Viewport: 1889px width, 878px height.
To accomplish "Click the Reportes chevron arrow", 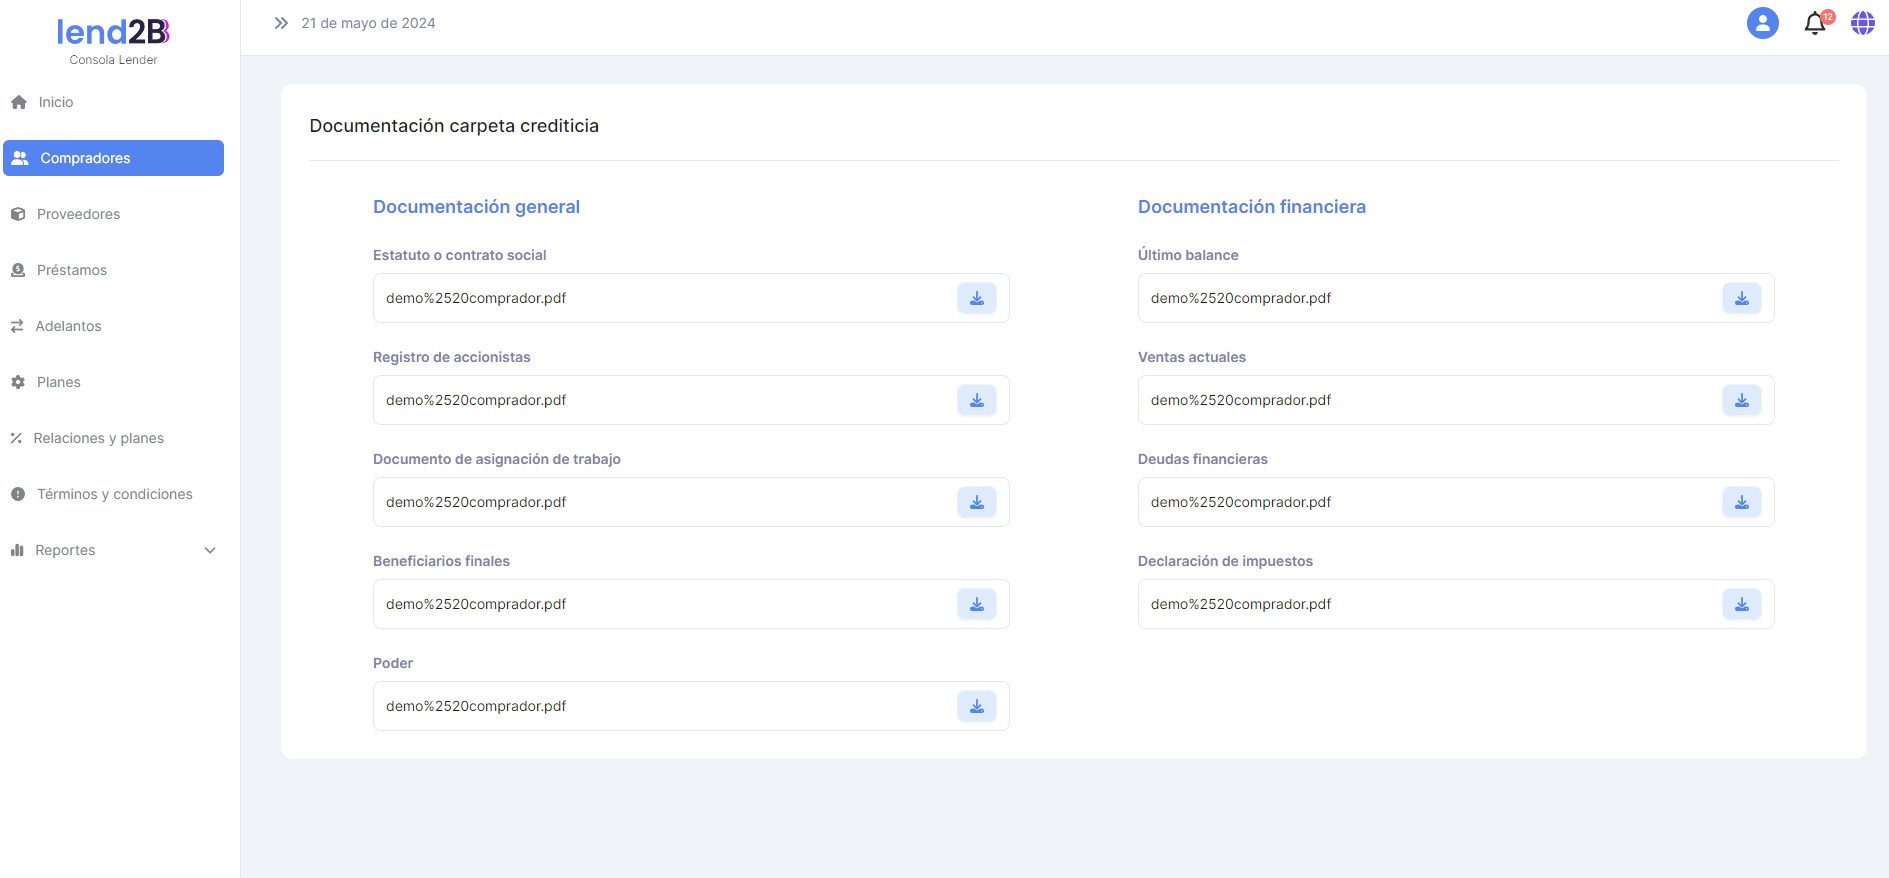I will [210, 550].
